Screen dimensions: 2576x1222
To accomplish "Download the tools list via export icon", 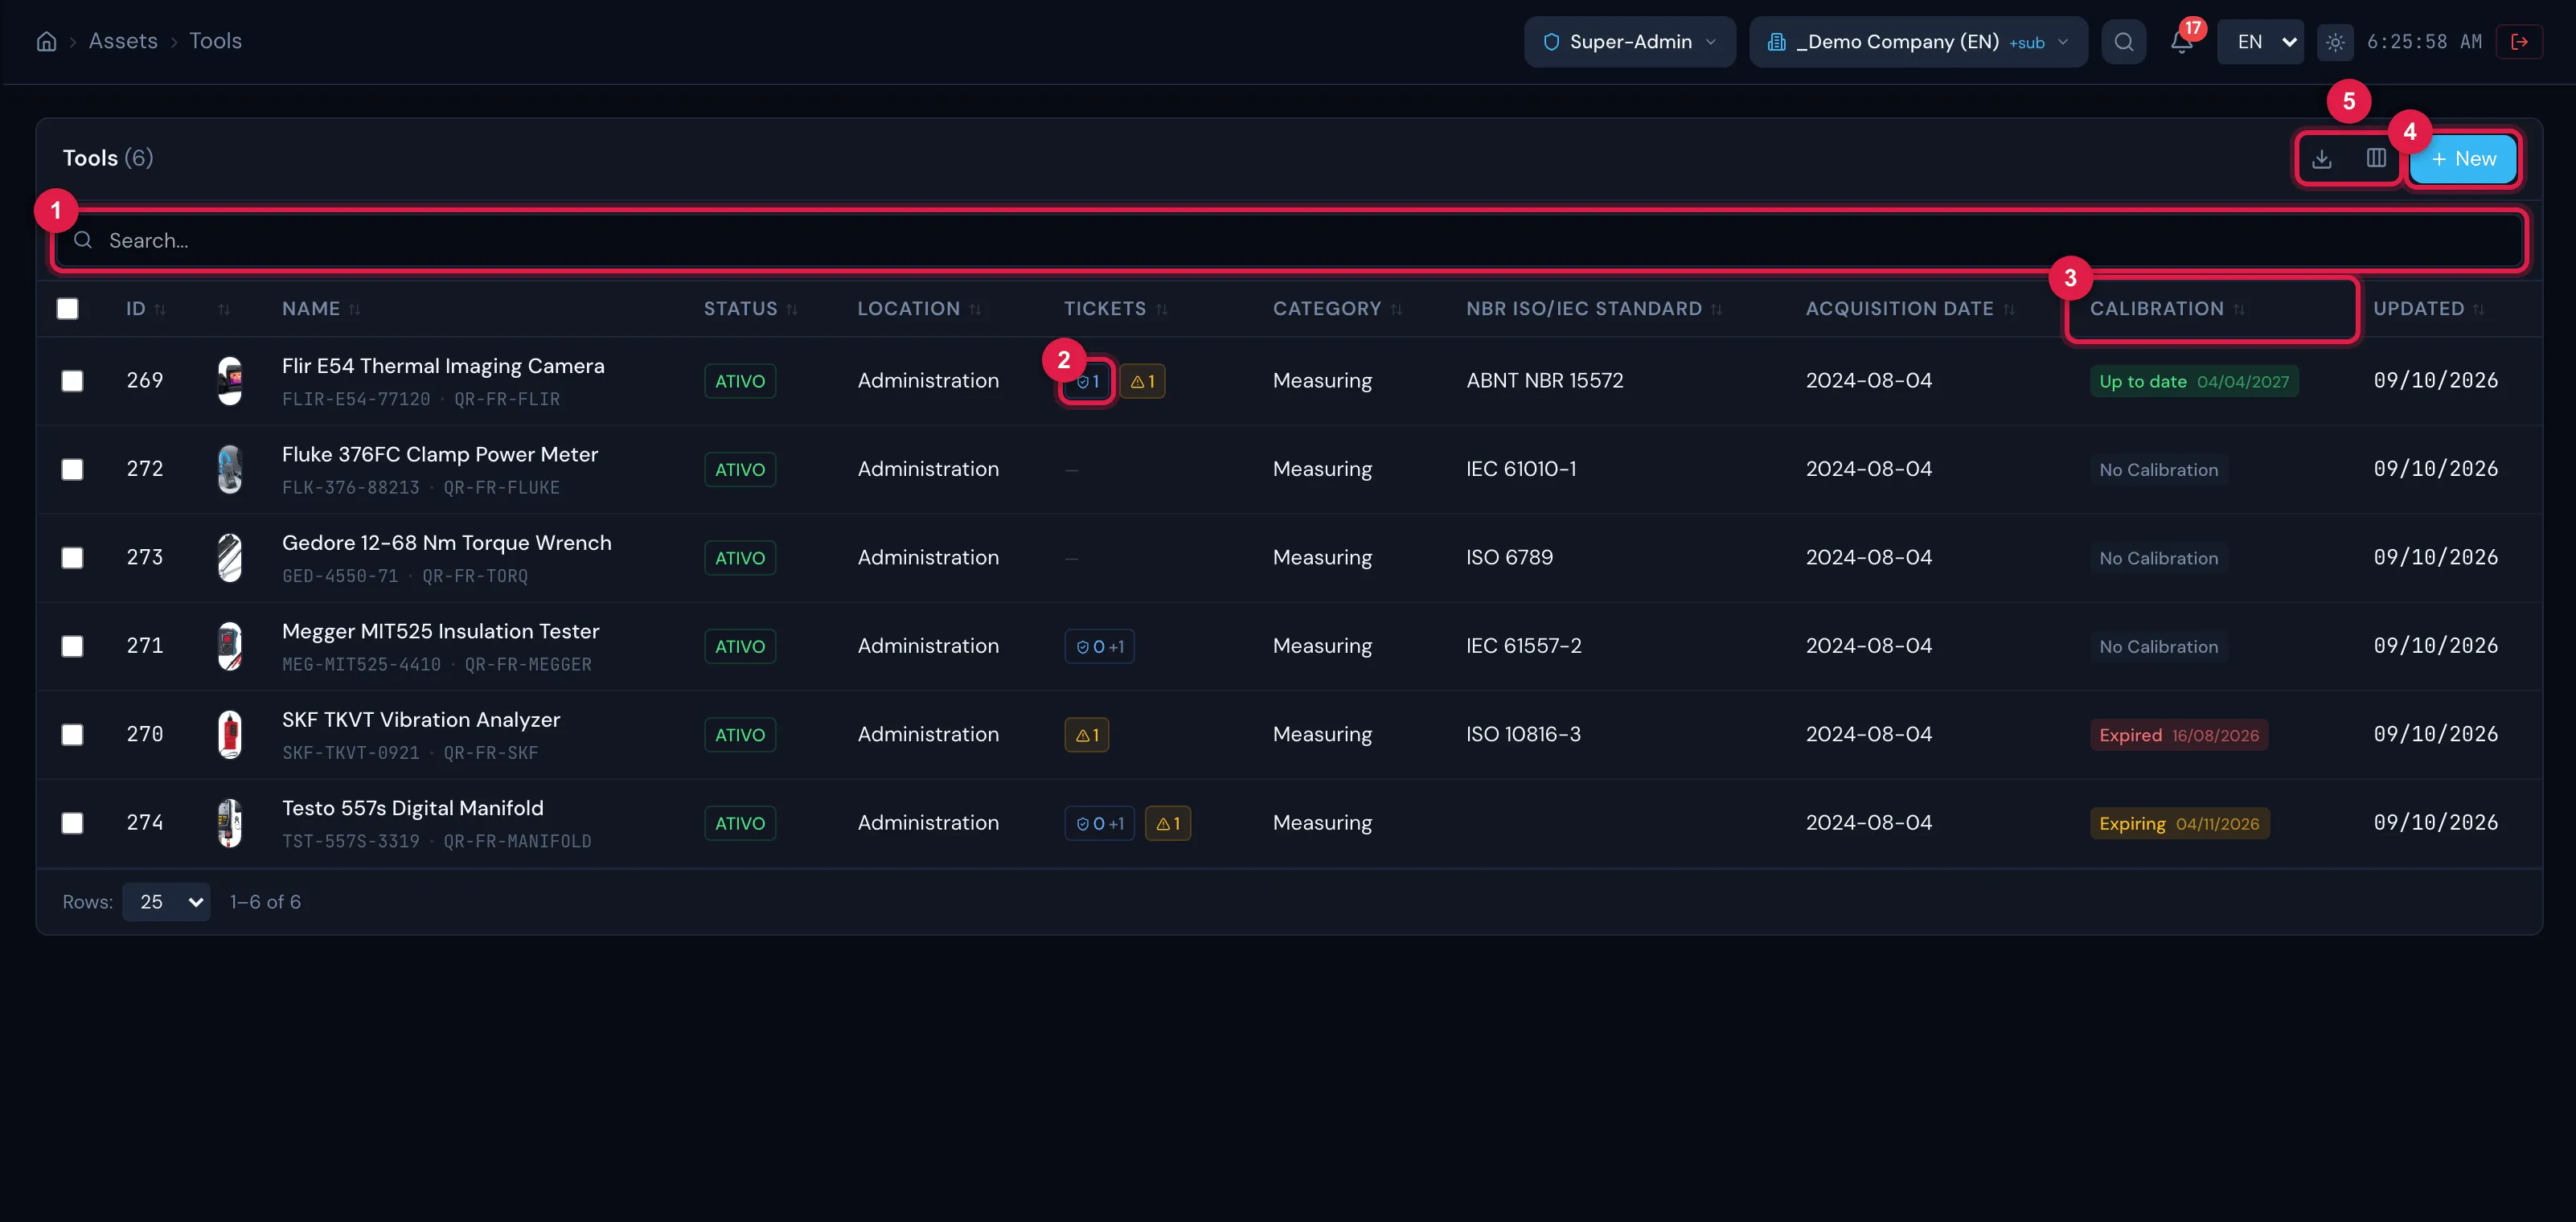I will 2322,158.
